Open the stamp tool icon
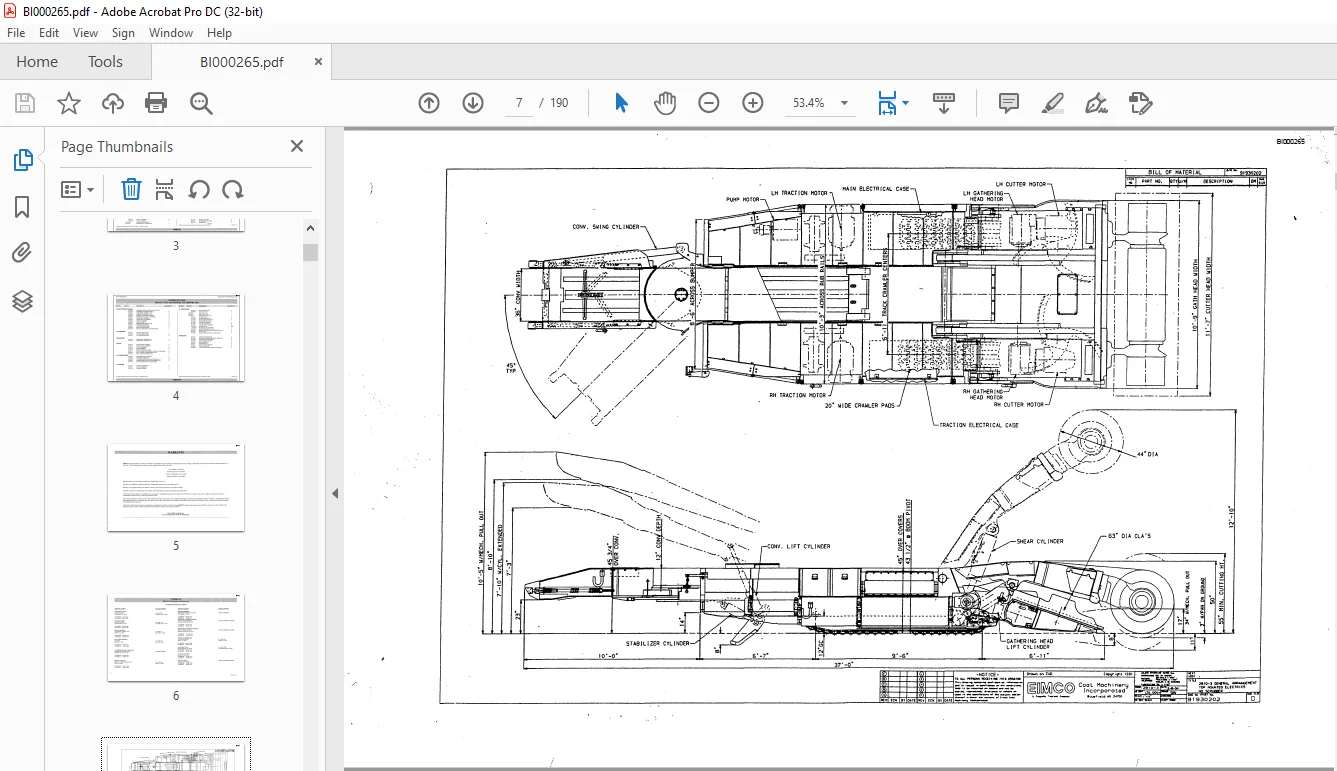This screenshot has width=1337, height=771. point(1141,103)
